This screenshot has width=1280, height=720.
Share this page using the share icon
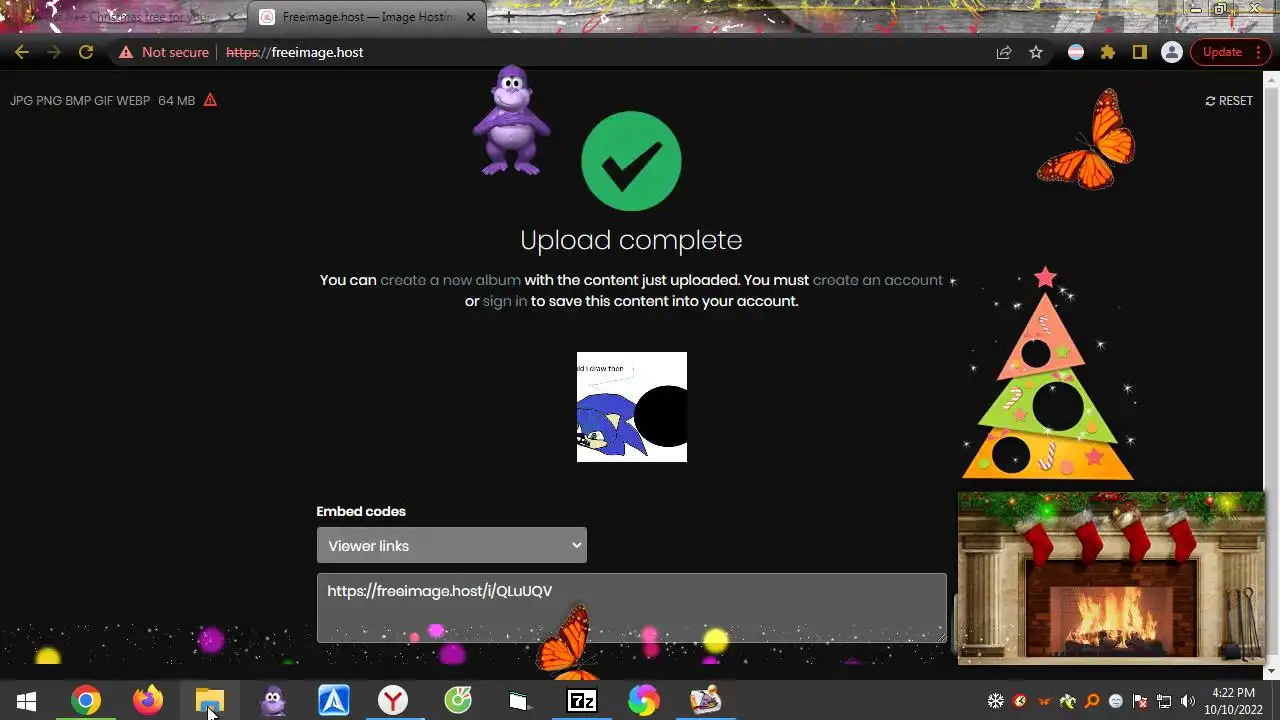(1004, 52)
